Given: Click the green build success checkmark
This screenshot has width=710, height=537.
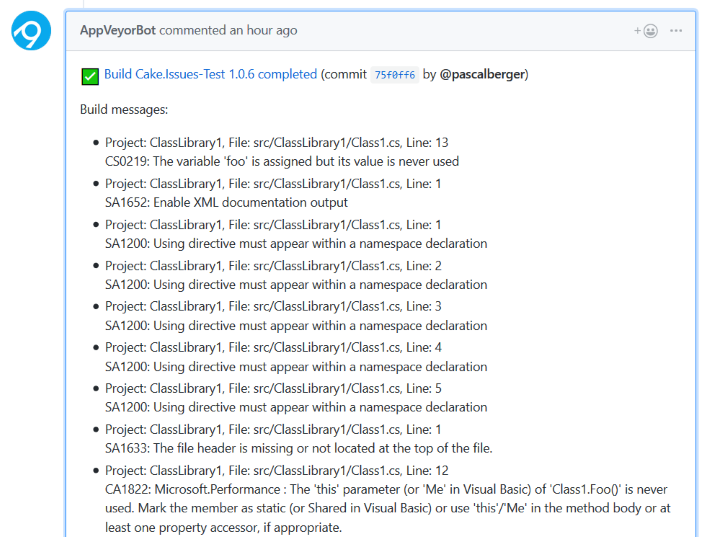Looking at the screenshot, I should 90,75.
